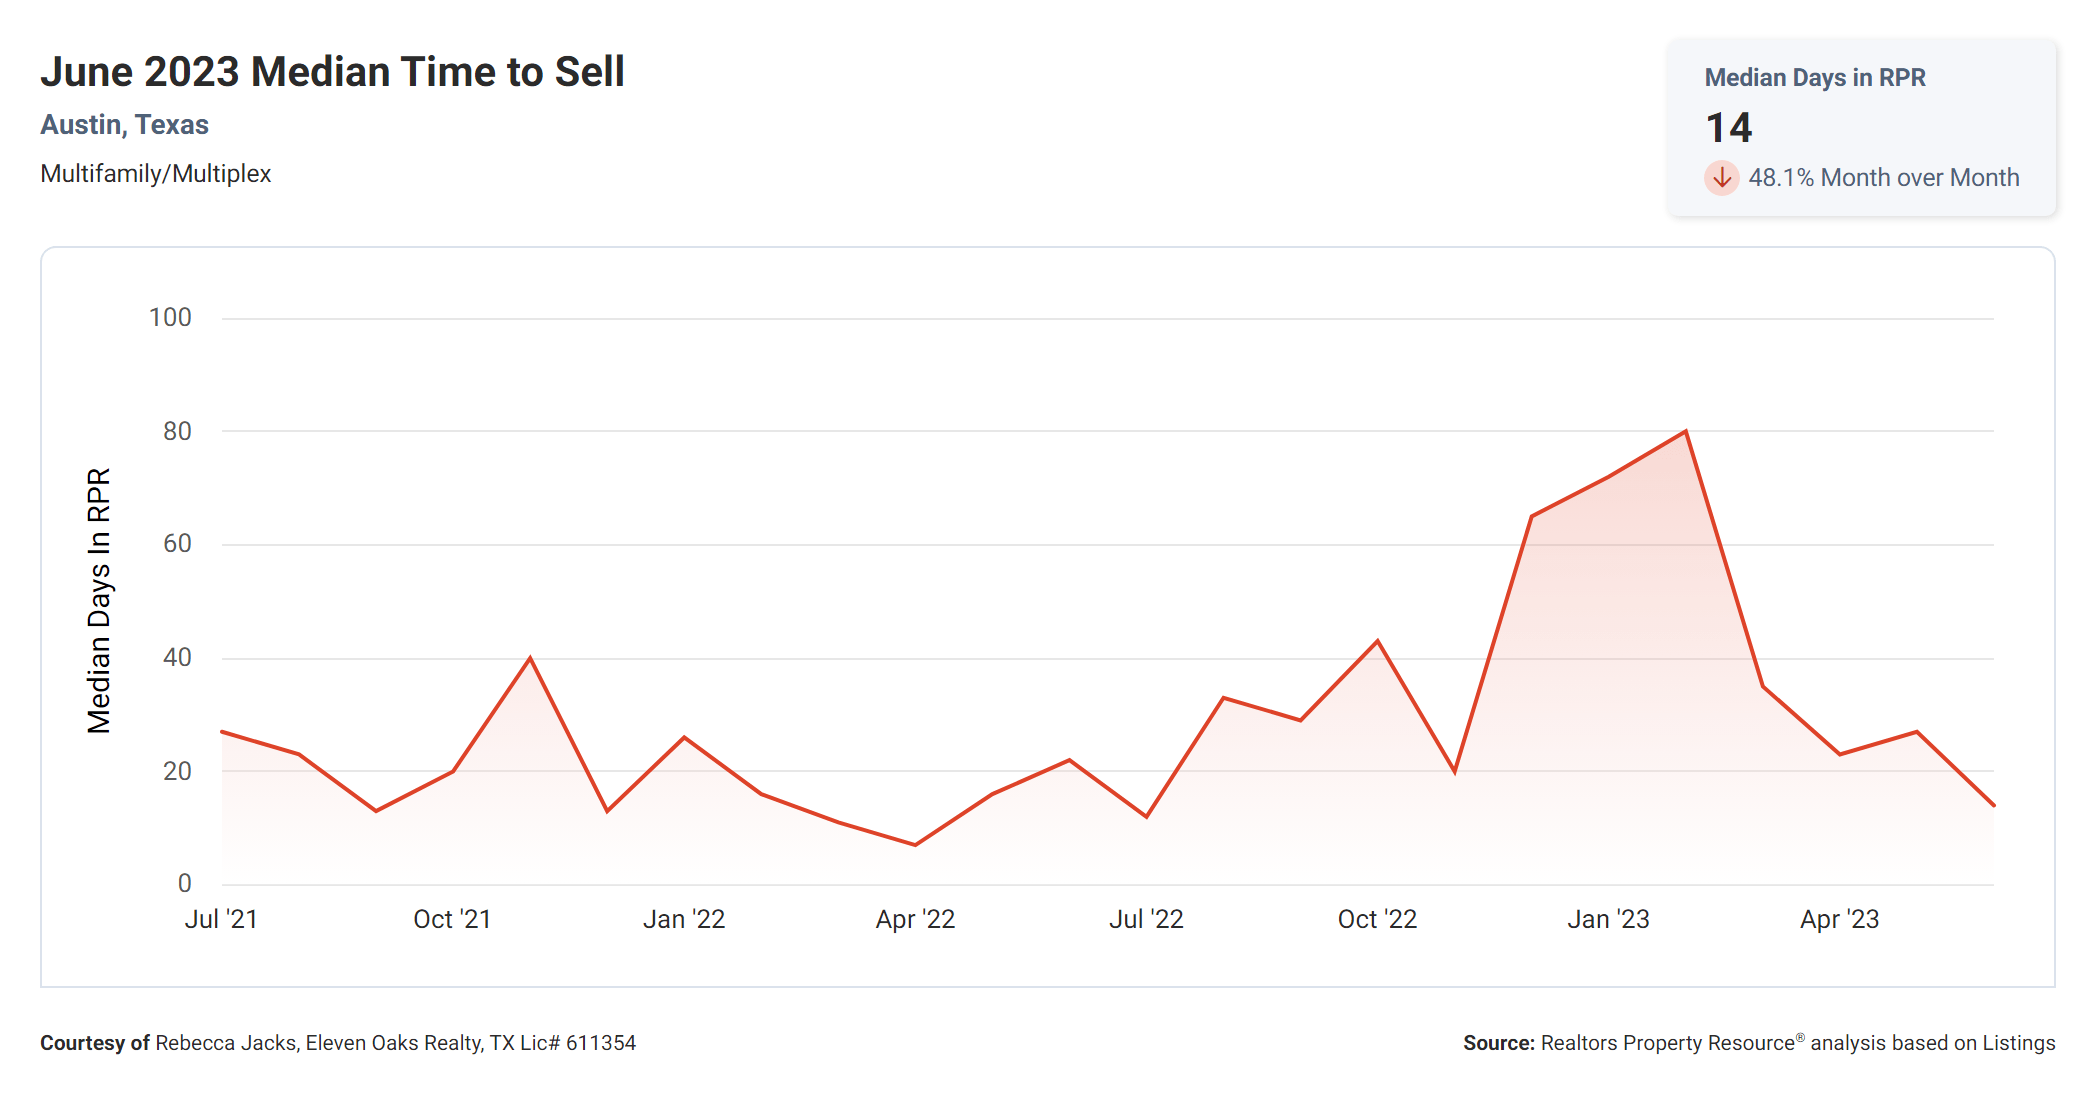Click the "Jul '22" x-axis label
This screenshot has width=2096, height=1100.
[x=1146, y=919]
